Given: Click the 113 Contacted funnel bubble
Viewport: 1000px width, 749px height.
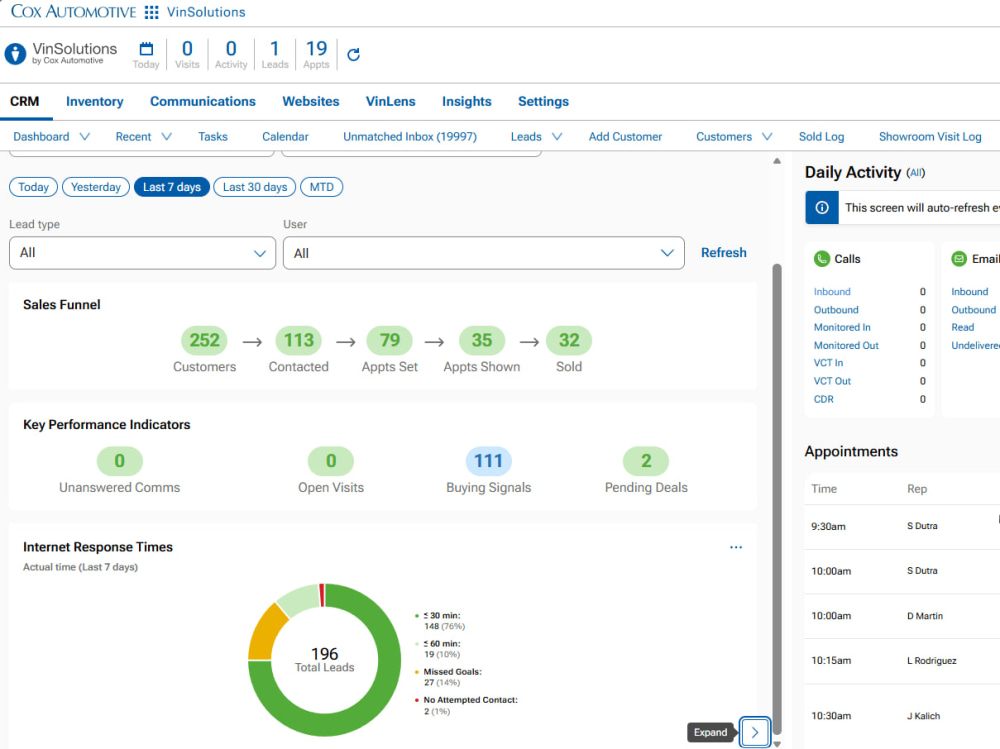Looking at the screenshot, I should [298, 340].
